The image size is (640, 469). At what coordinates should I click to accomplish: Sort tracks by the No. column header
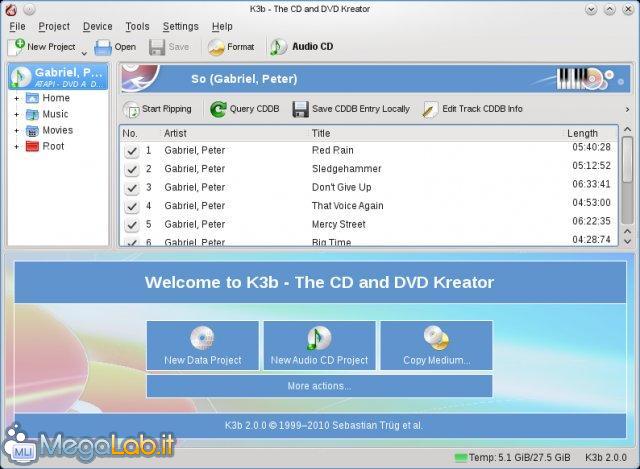(x=140, y=133)
